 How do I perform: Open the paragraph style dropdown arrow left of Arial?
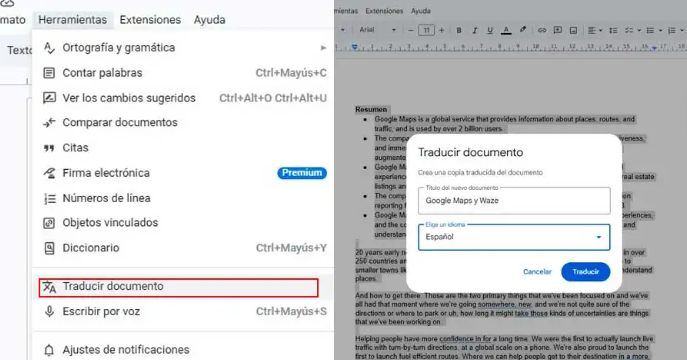343,30
